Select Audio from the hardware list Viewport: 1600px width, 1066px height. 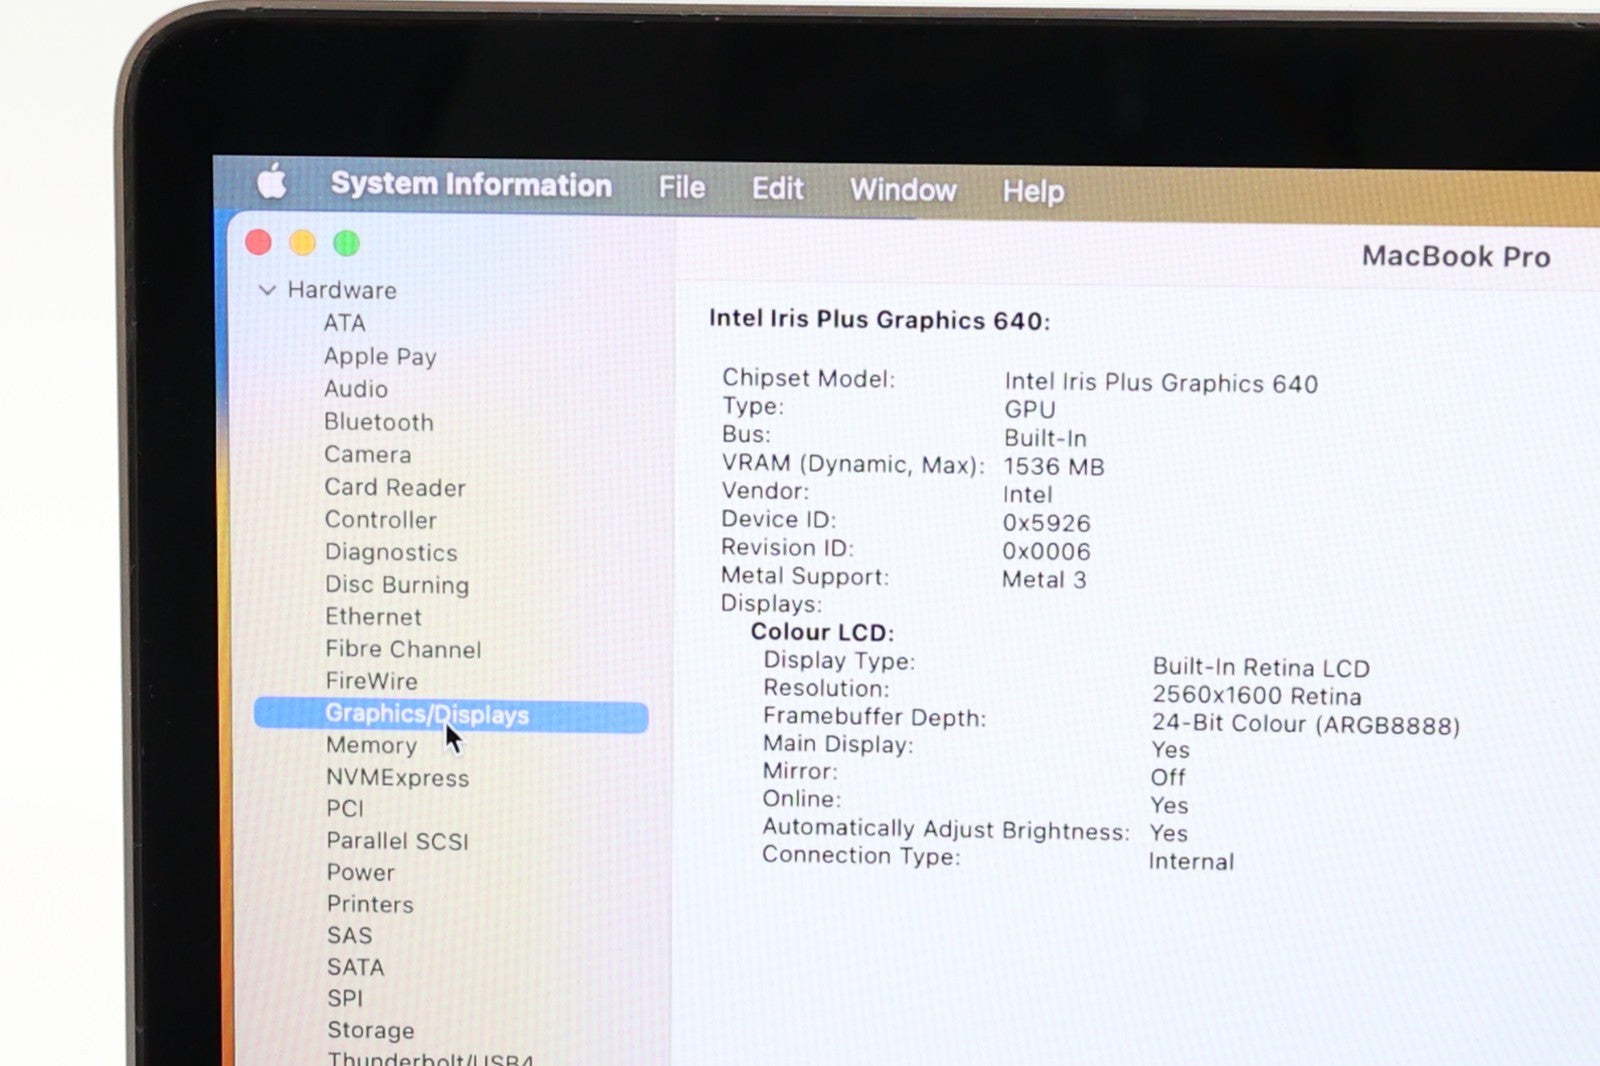(355, 389)
